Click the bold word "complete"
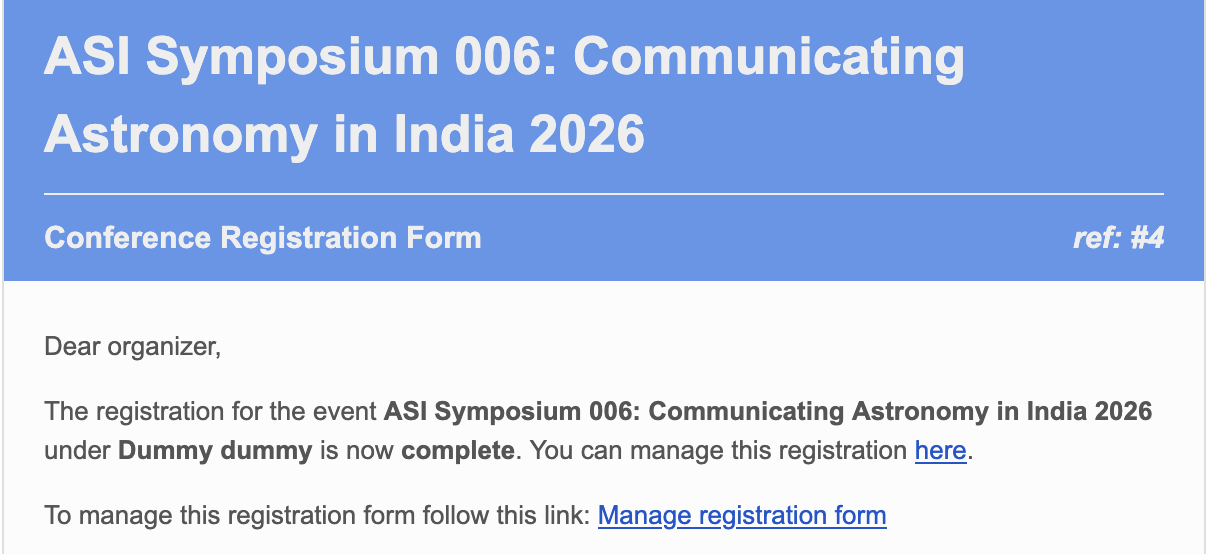The height and width of the screenshot is (554, 1206). [x=457, y=451]
